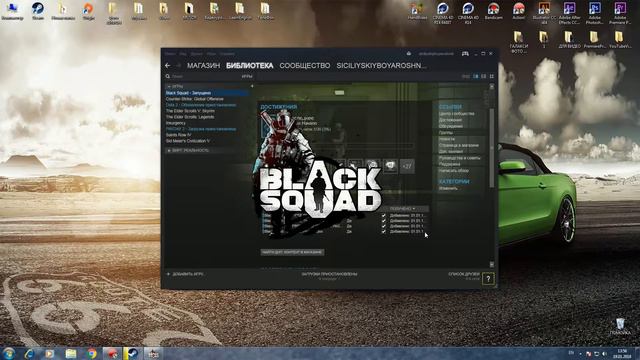The image size is (640, 360).
Task: Open the Windows Start menu
Action: 9,353
